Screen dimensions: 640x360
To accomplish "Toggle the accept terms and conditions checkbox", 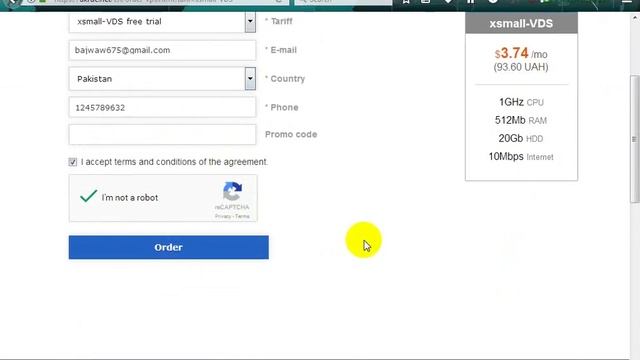I will [73, 162].
